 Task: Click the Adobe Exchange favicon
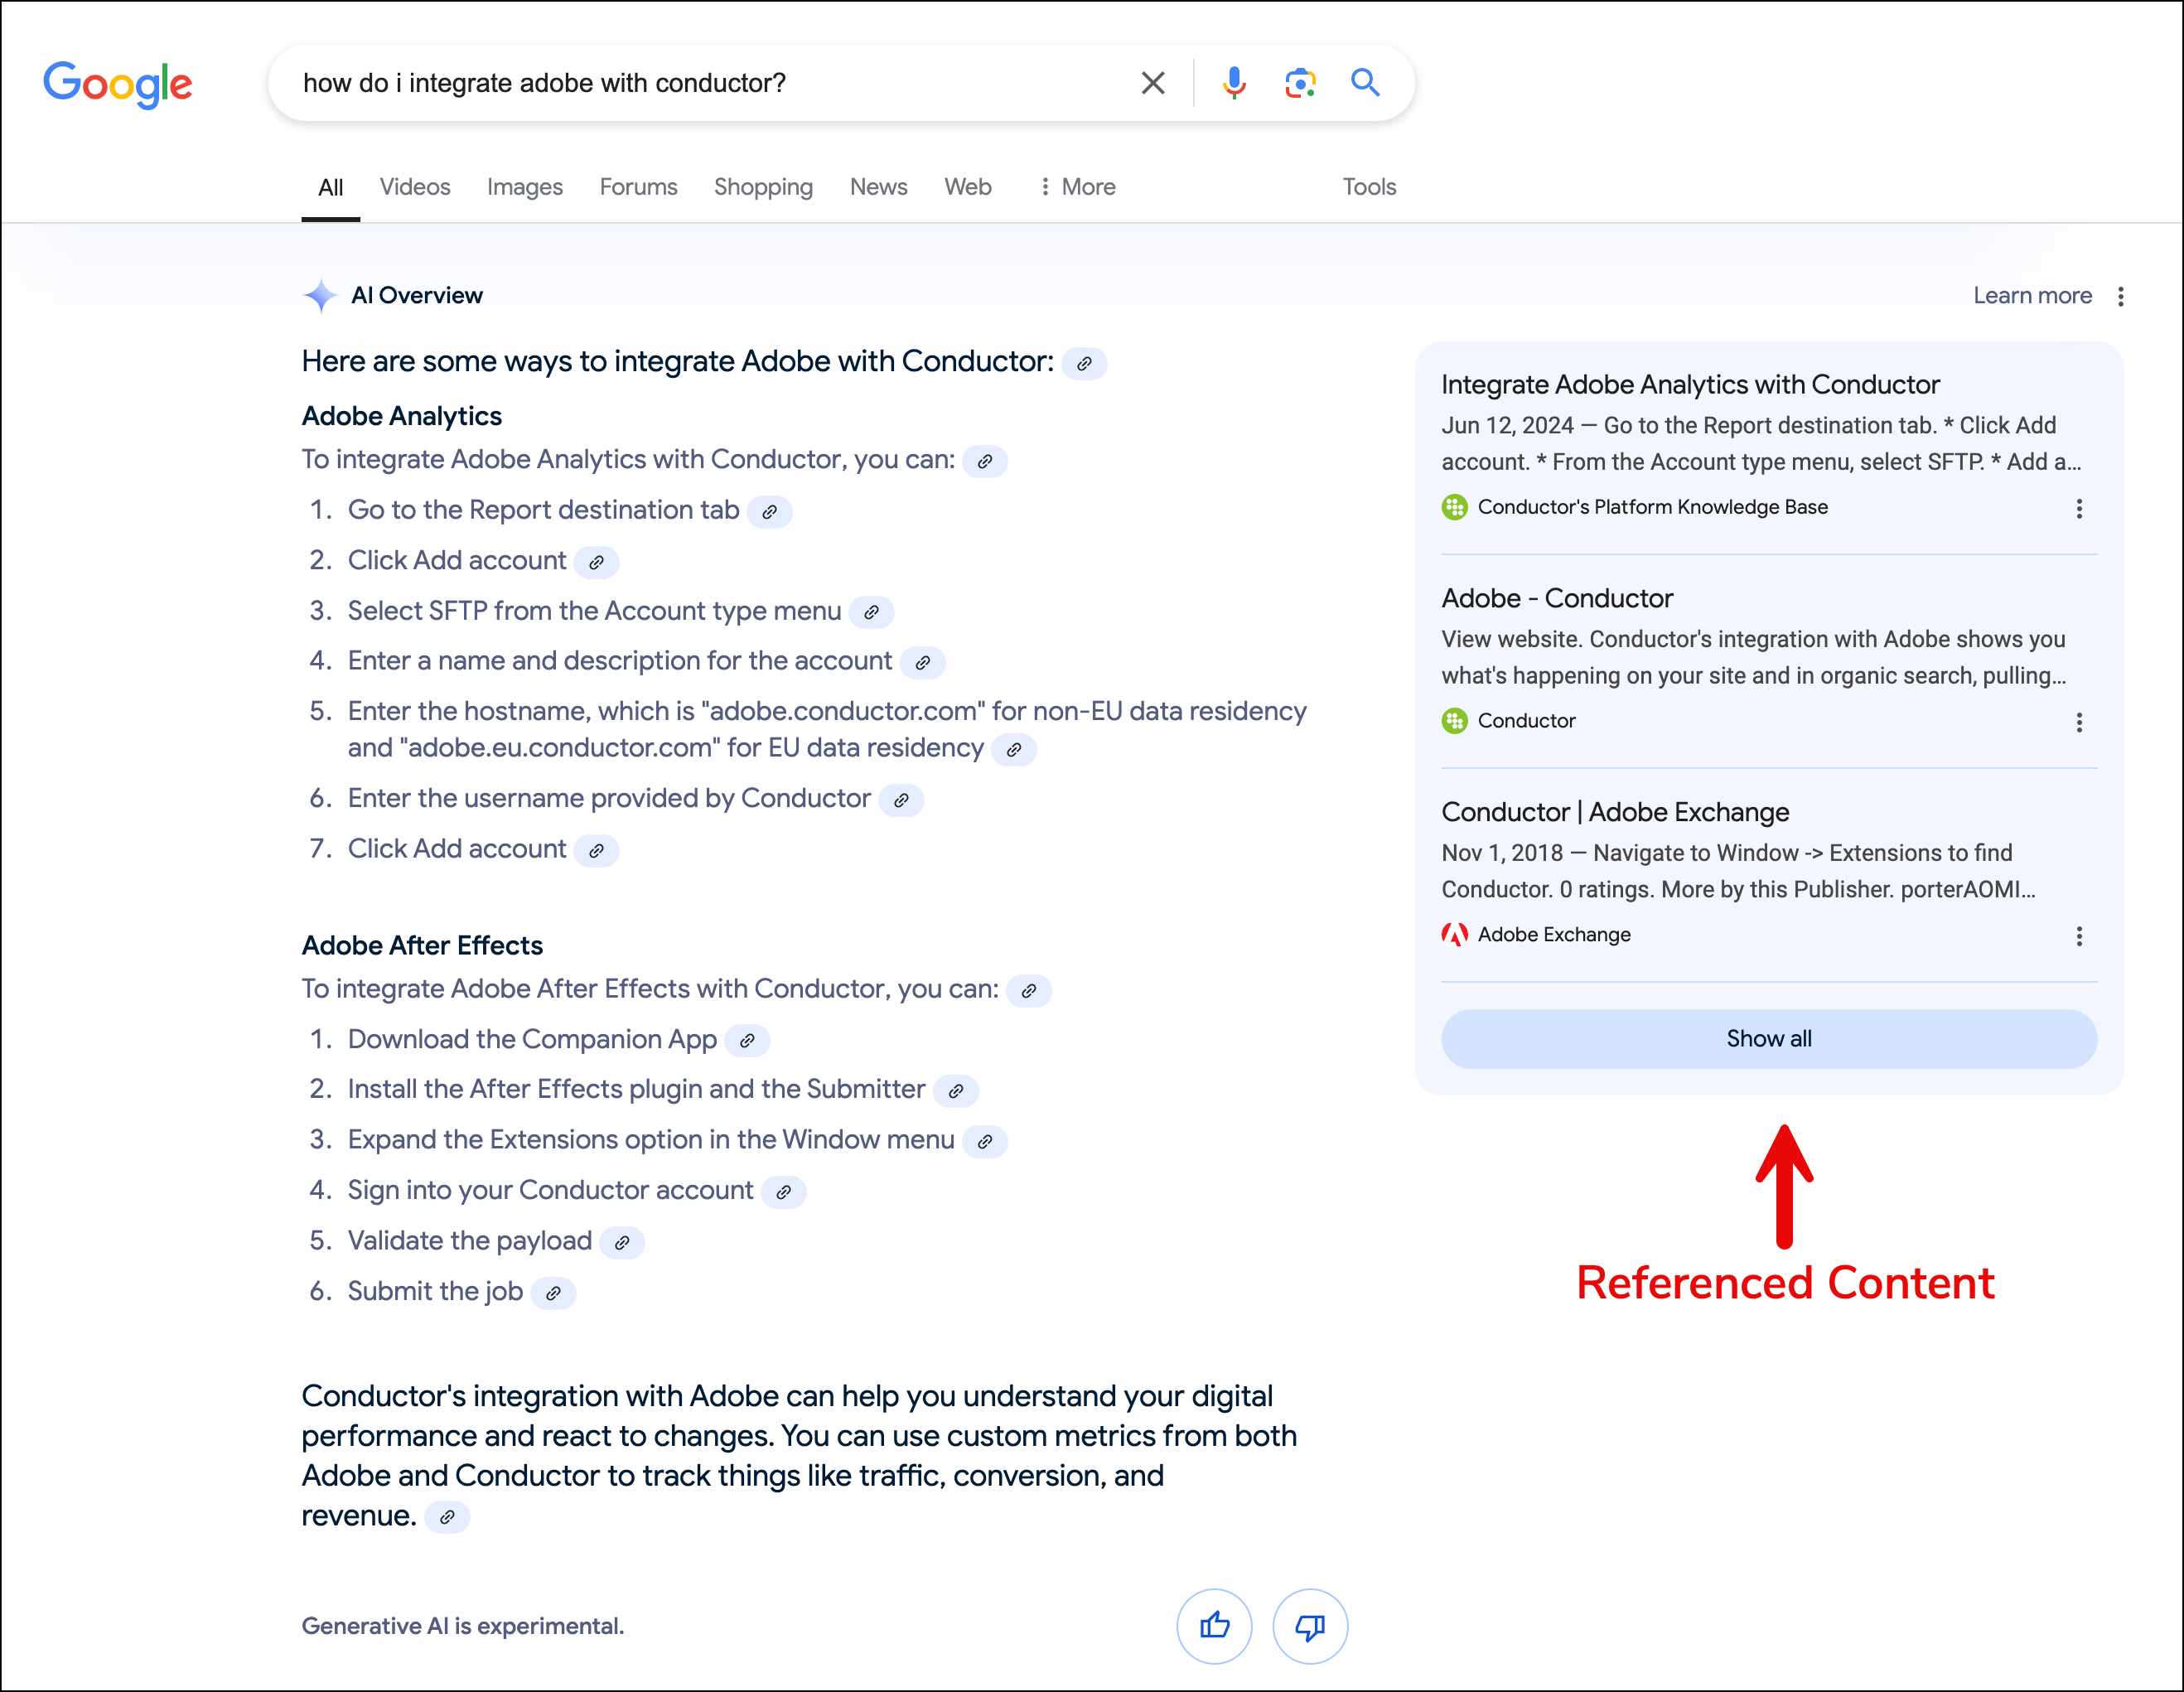[x=1454, y=935]
